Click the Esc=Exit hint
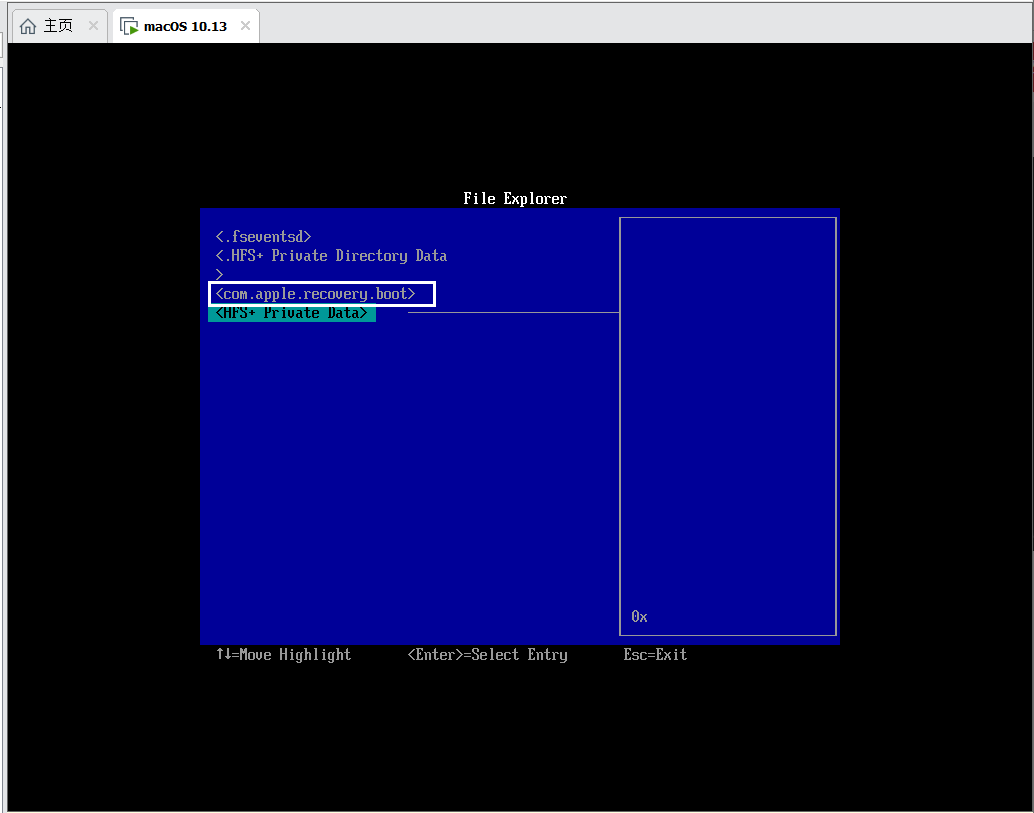This screenshot has width=1034, height=813. pos(655,655)
